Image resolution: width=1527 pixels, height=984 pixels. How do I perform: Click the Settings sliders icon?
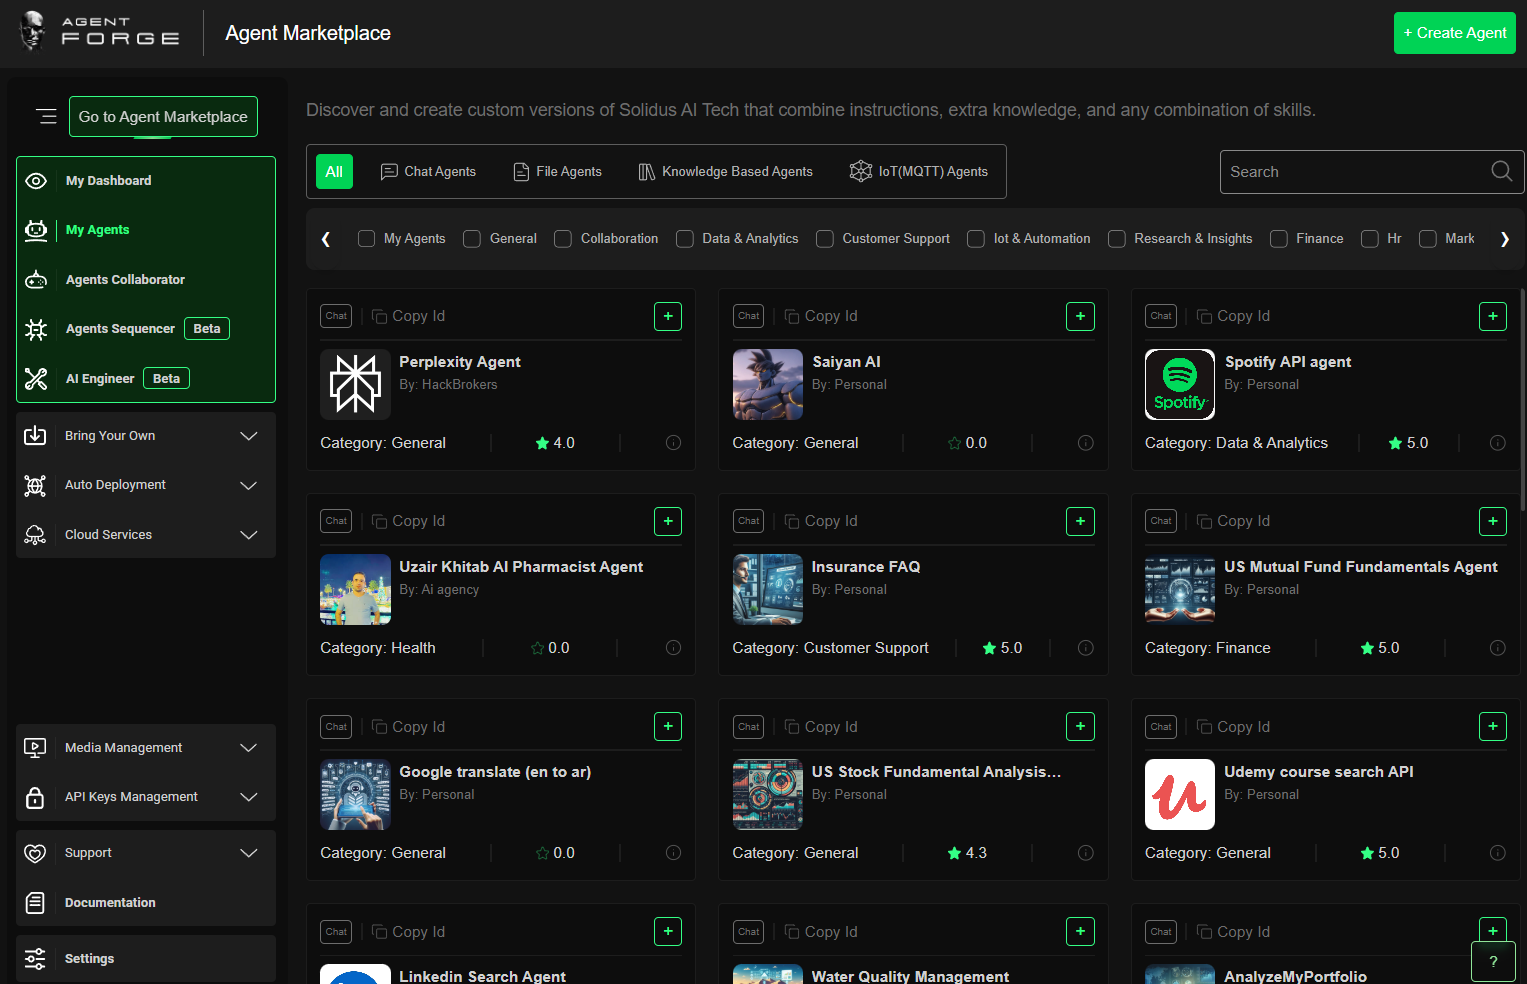point(35,959)
